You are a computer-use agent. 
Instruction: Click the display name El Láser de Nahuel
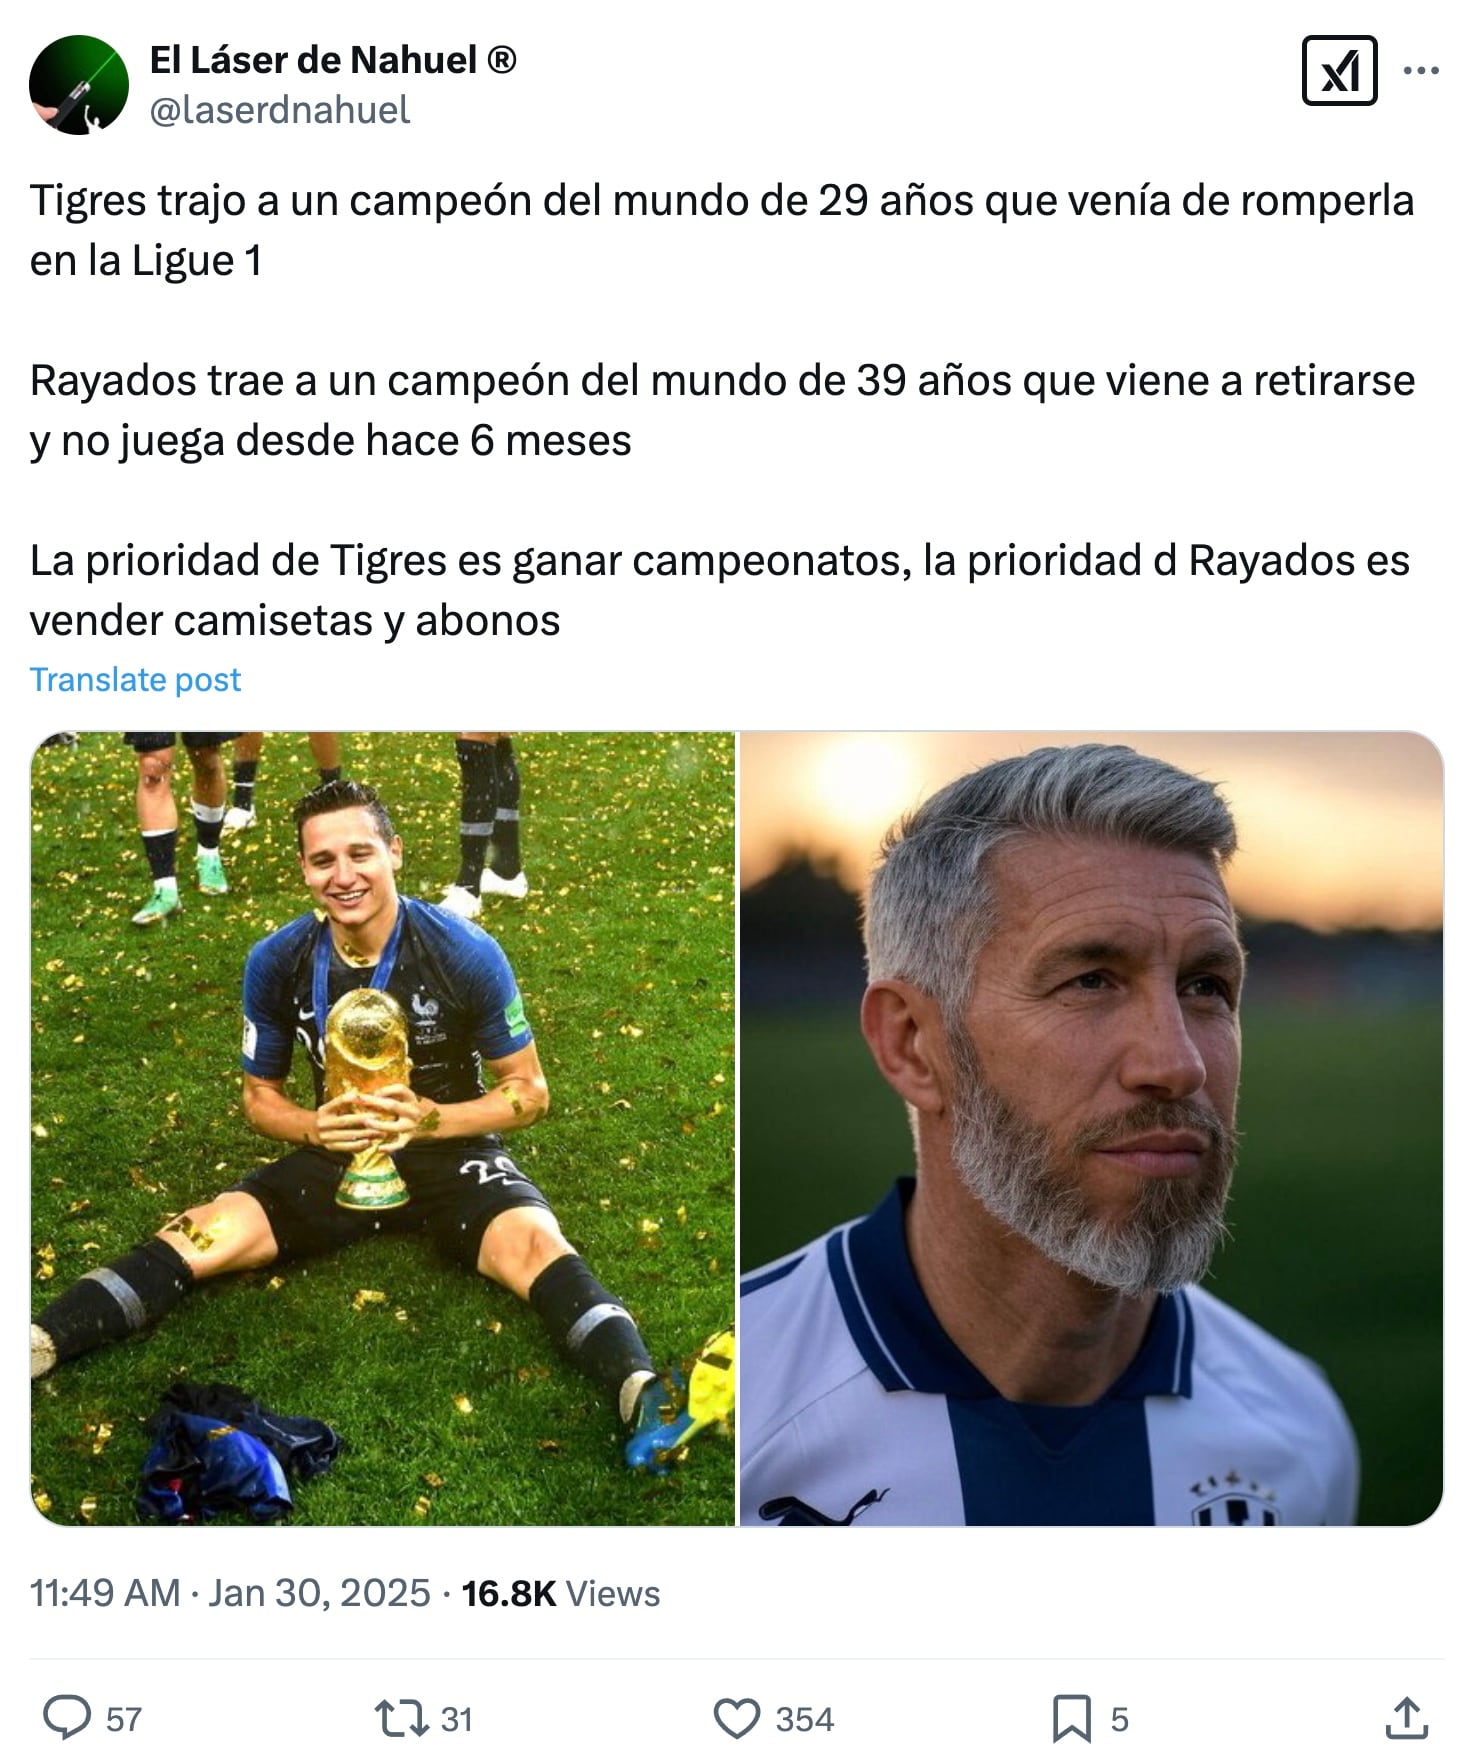click(x=333, y=61)
